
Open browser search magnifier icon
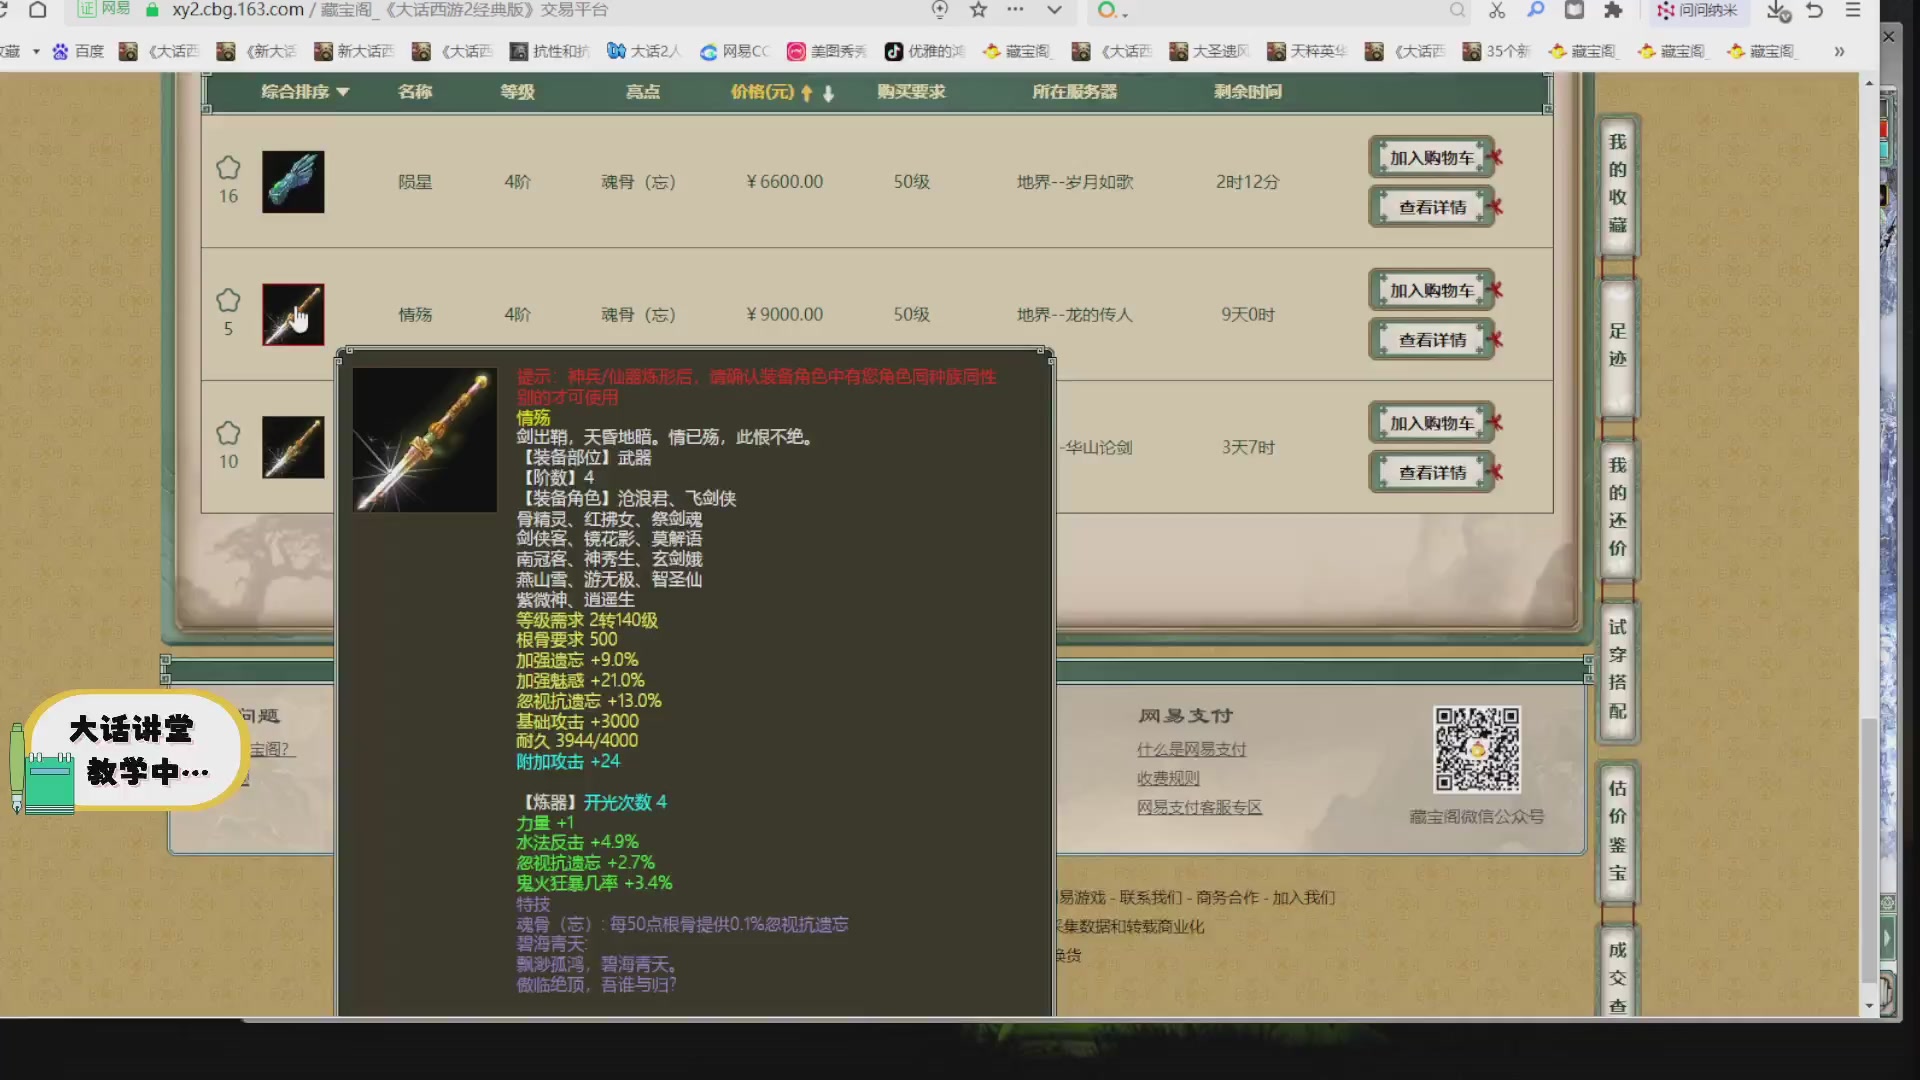click(x=1459, y=11)
